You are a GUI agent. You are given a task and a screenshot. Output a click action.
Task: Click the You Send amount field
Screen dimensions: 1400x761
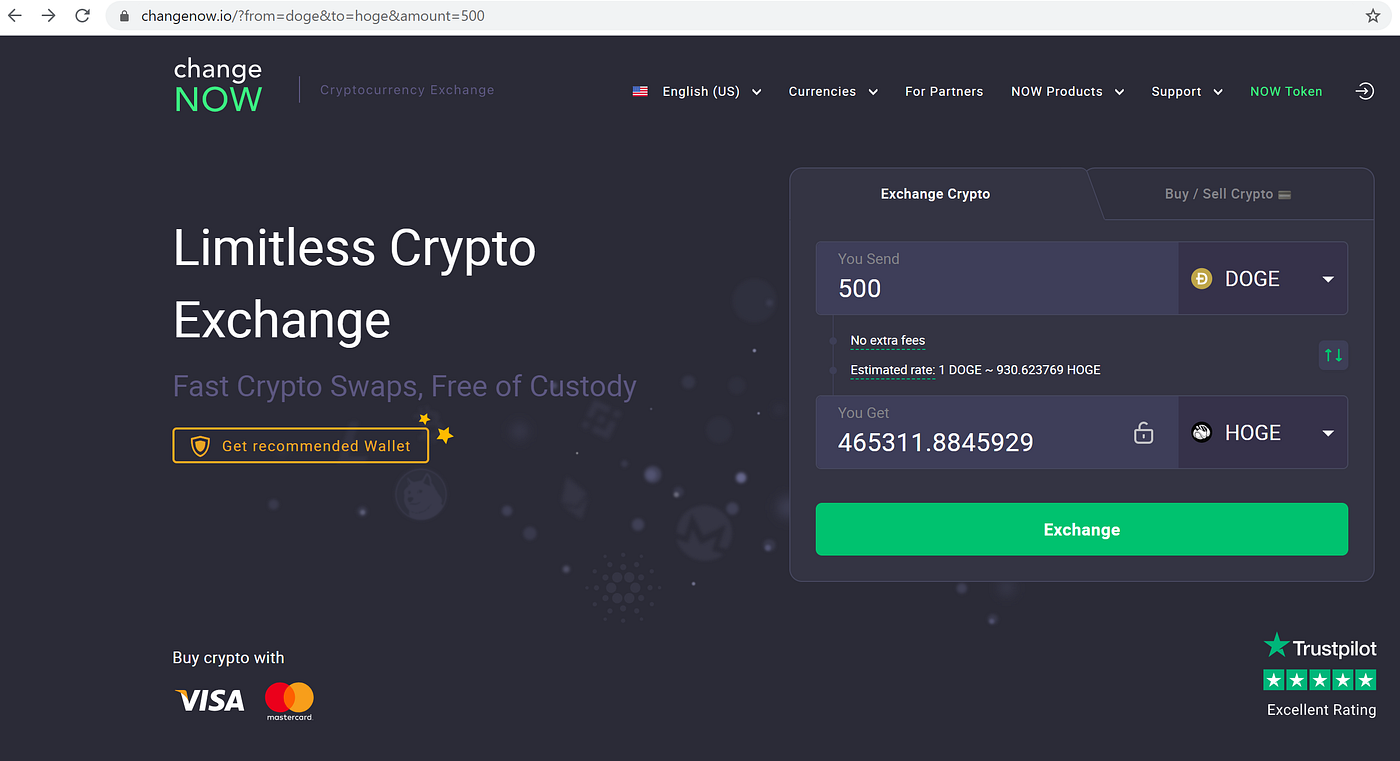point(997,279)
